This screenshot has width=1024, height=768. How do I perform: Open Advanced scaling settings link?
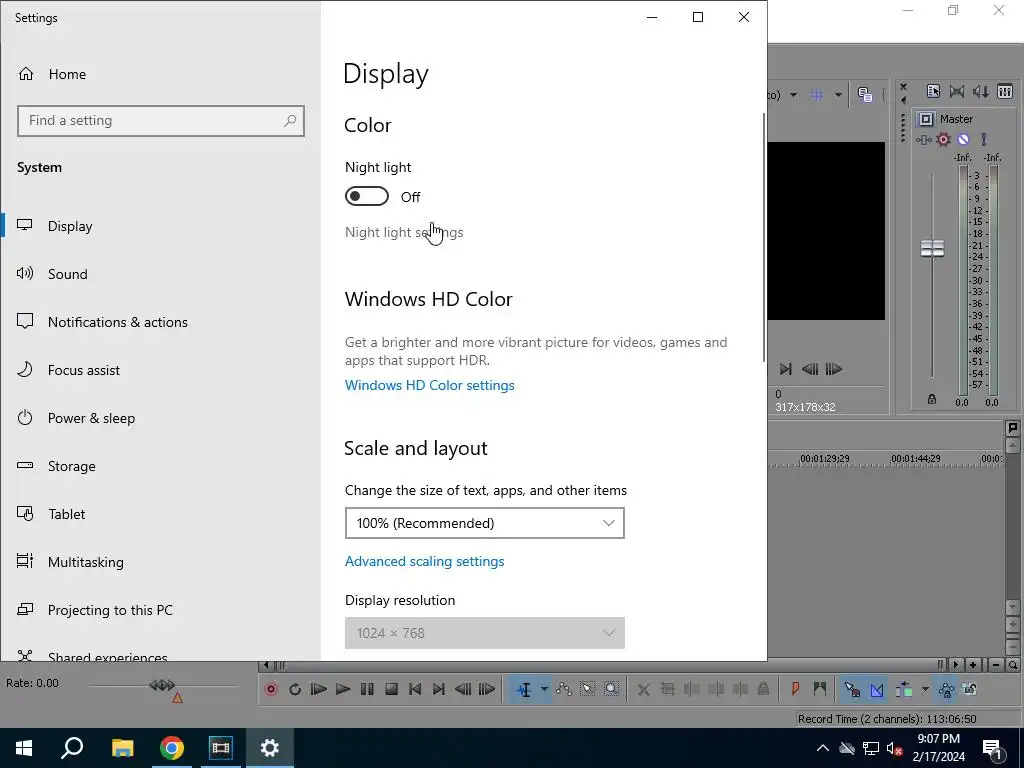click(x=424, y=562)
